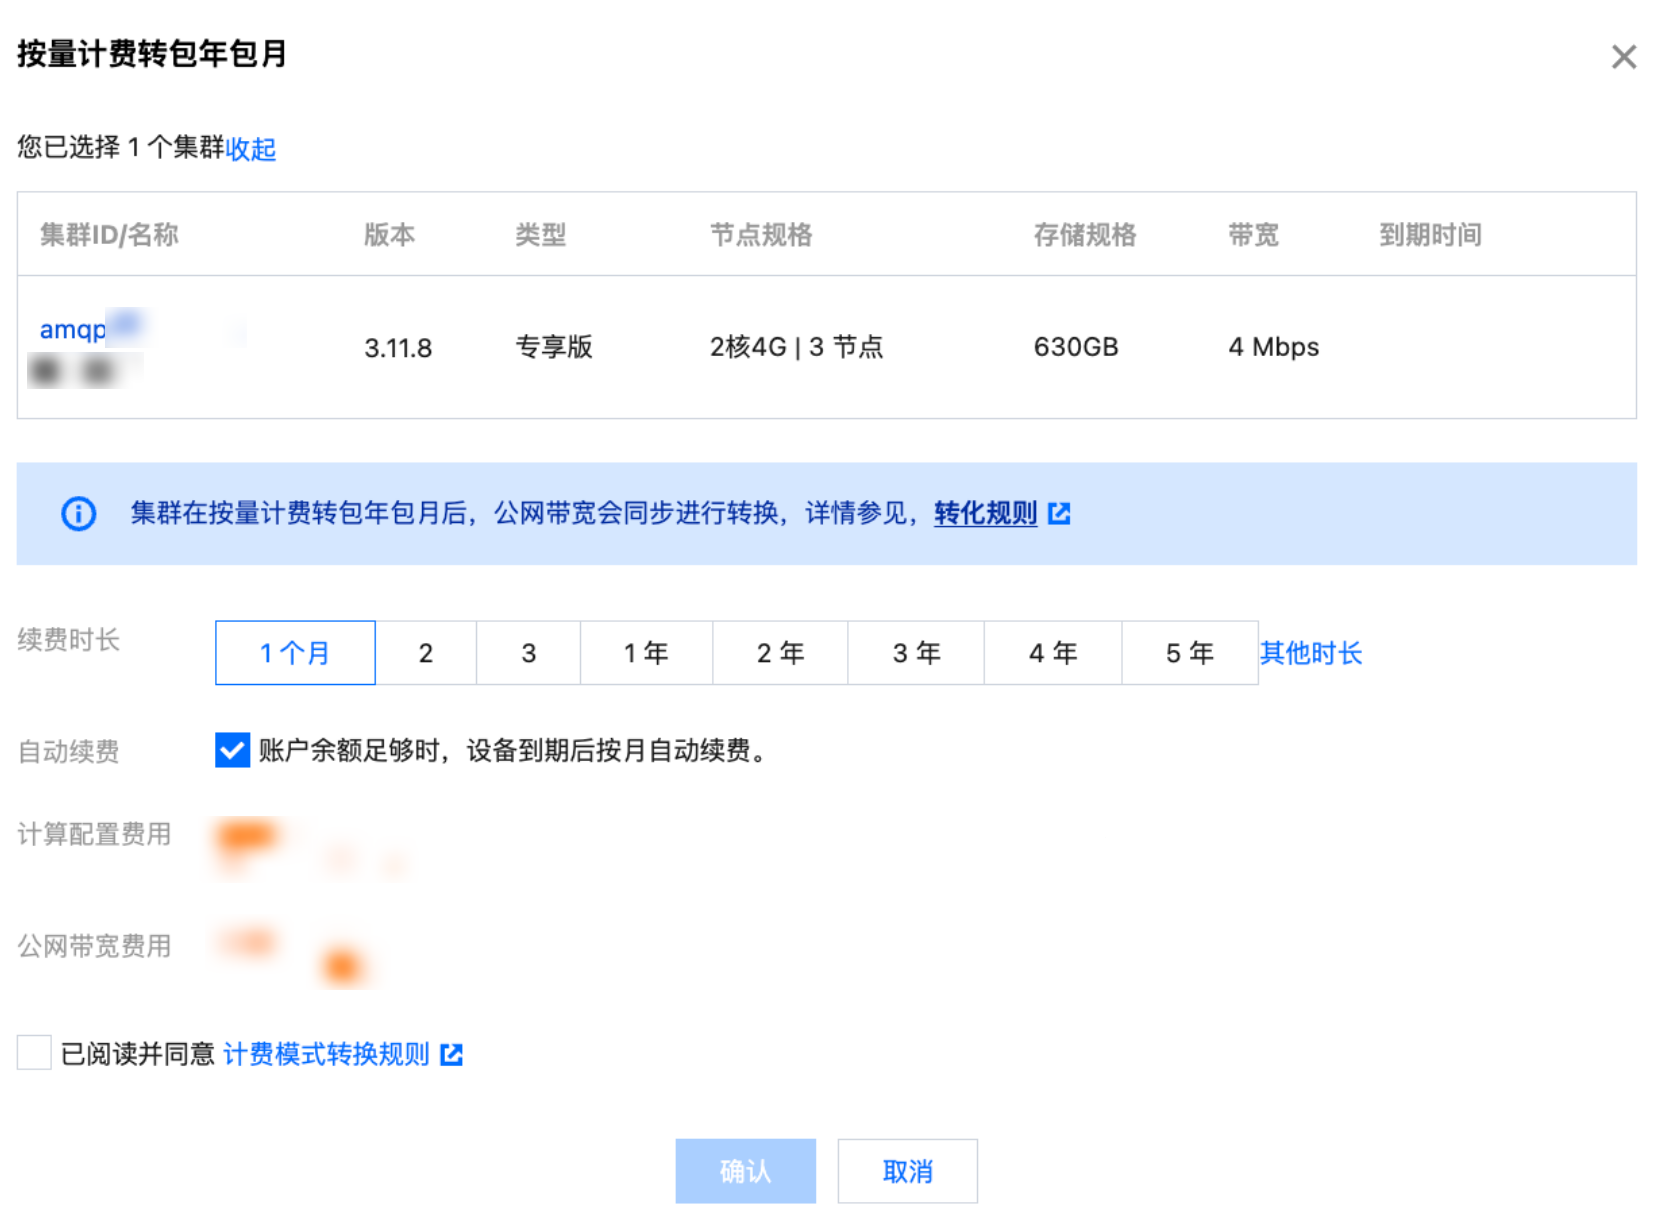Click version value 3.11.8

tap(398, 348)
